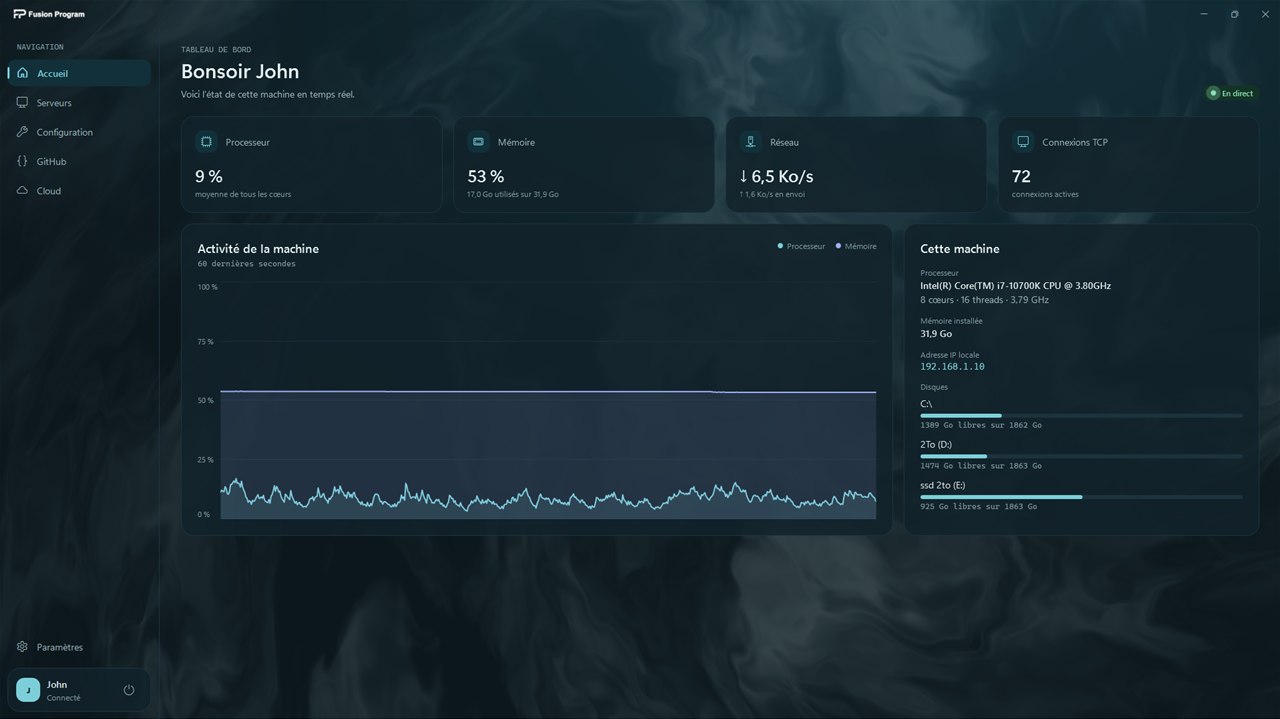
Task: Click the 9 % processor value
Action: coord(209,176)
